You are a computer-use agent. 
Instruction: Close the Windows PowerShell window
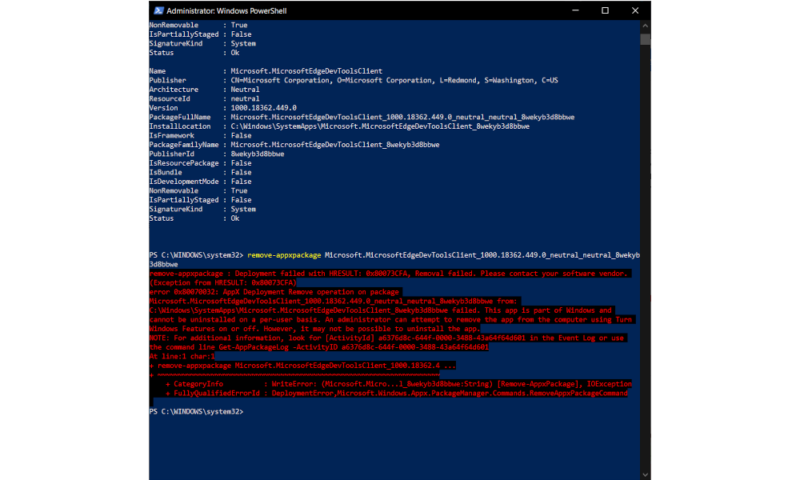635,11
